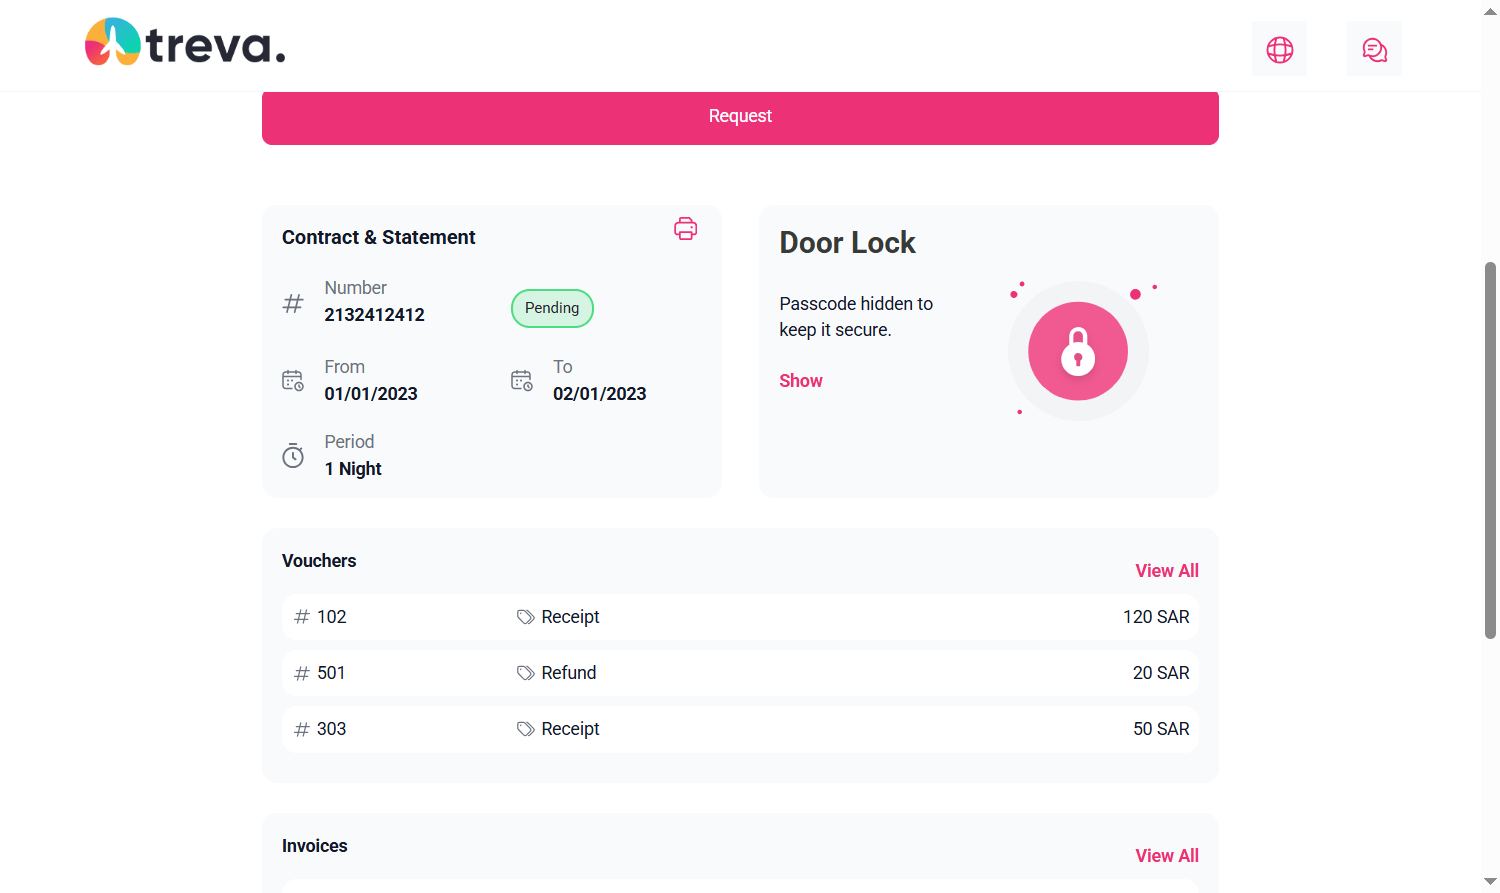1500x893 pixels.
Task: Click the hash icon beside contract number
Action: pyautogui.click(x=293, y=303)
